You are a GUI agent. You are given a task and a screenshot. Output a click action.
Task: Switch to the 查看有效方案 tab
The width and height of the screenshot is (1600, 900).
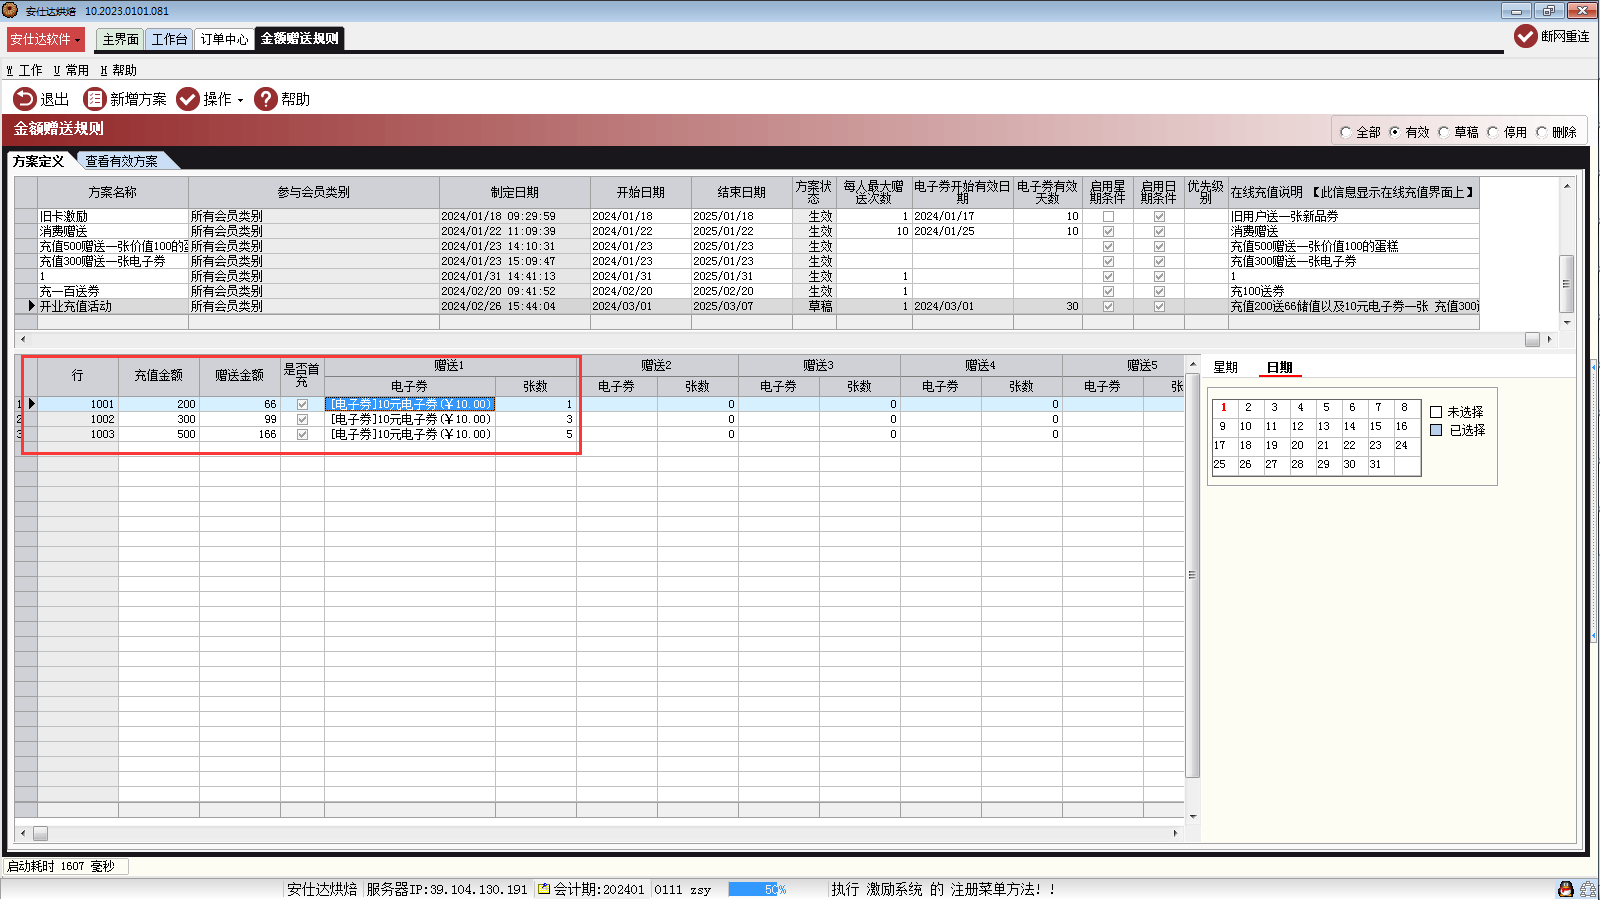[121, 161]
